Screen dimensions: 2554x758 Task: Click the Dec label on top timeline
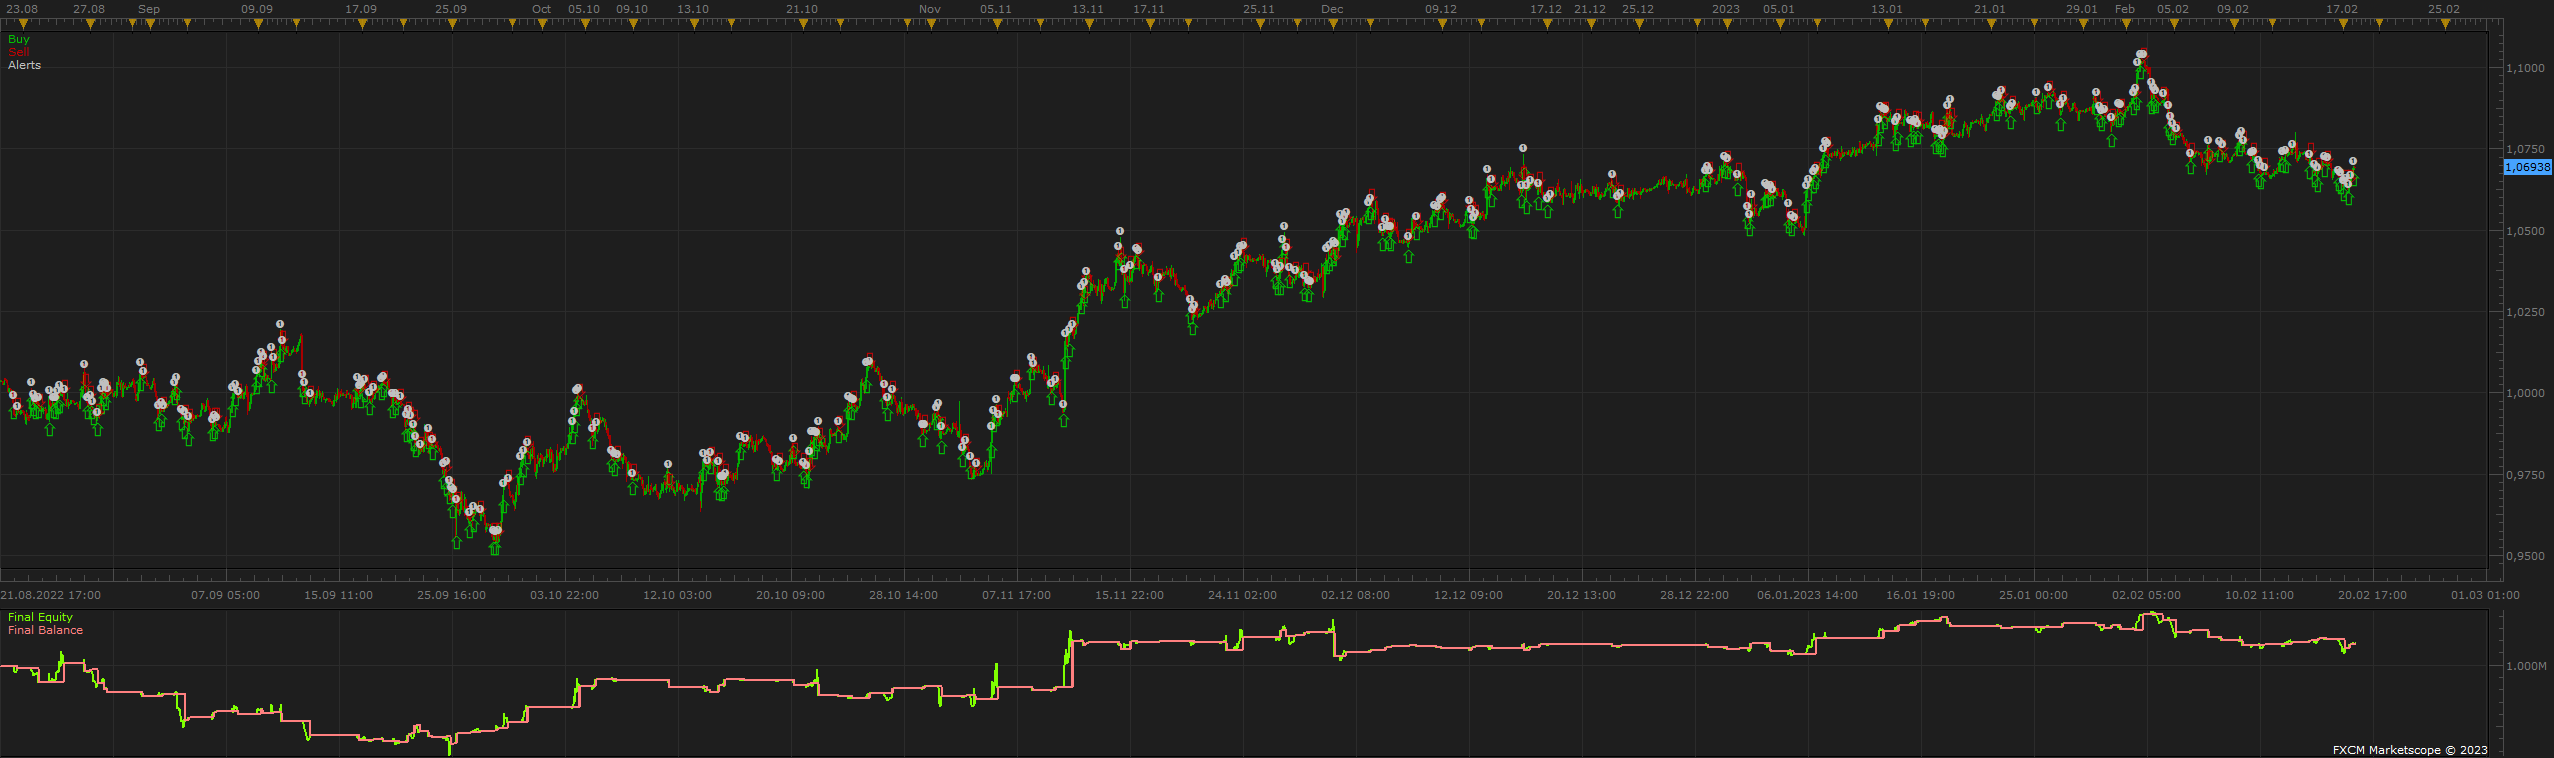(1332, 9)
